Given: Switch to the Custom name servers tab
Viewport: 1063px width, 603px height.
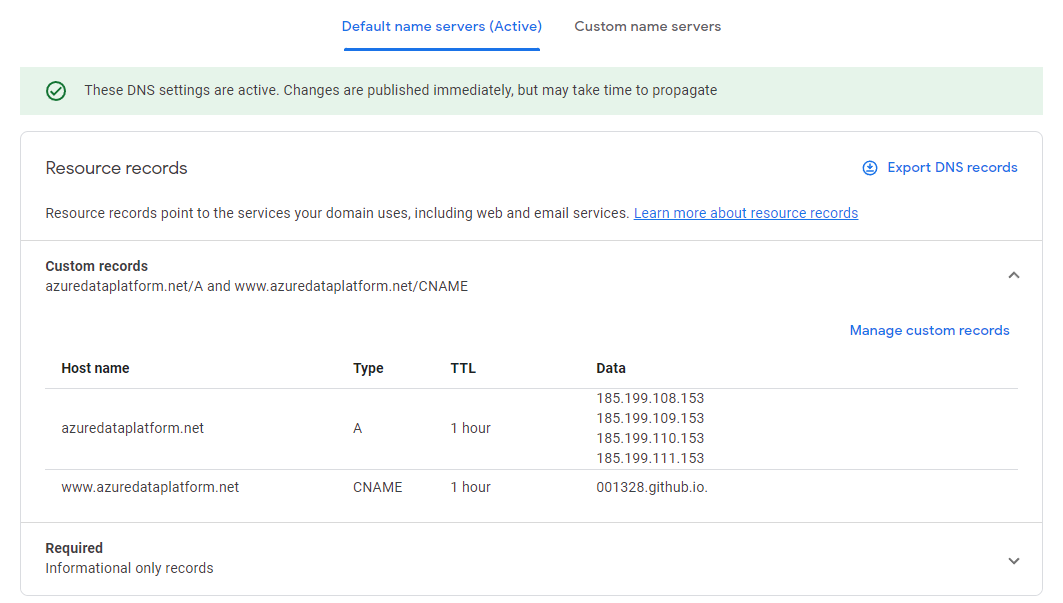Looking at the screenshot, I should click(x=647, y=26).
